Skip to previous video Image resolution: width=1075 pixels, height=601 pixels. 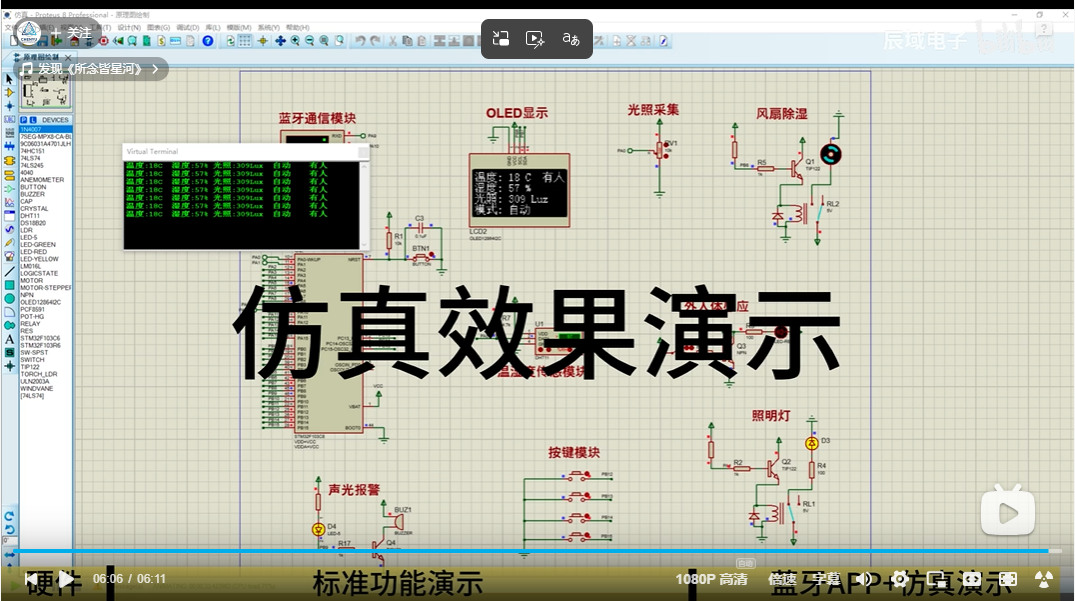31,579
